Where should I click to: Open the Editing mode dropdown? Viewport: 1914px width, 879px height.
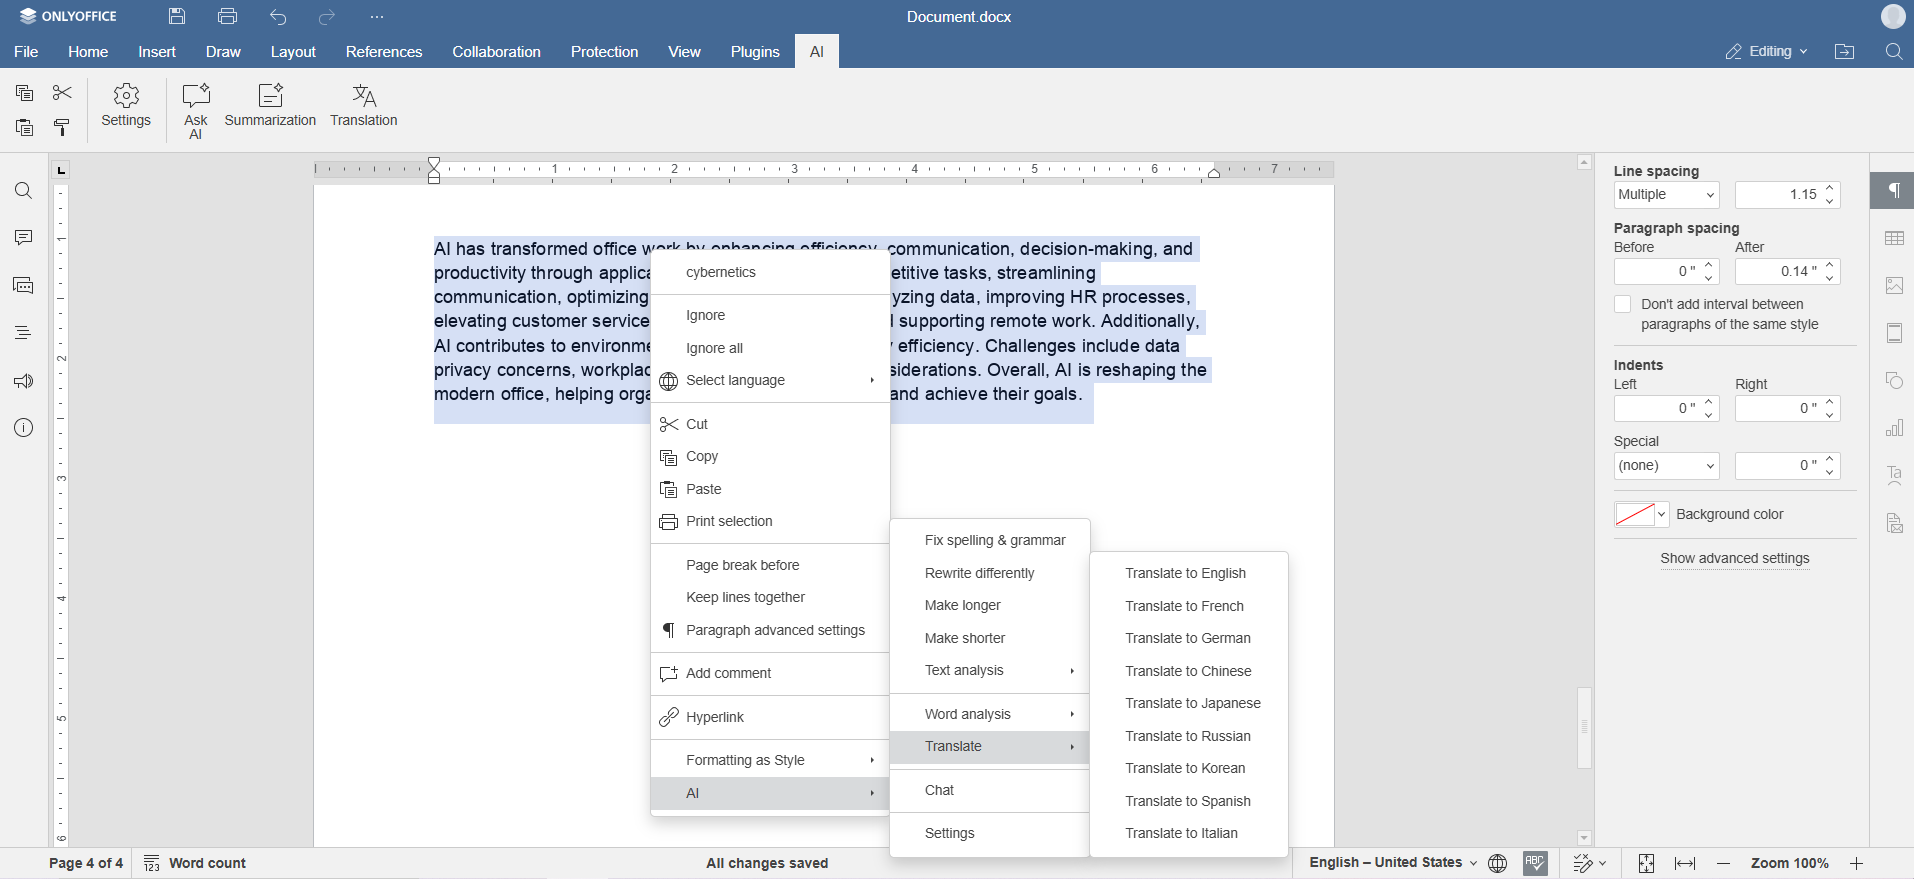[1767, 51]
